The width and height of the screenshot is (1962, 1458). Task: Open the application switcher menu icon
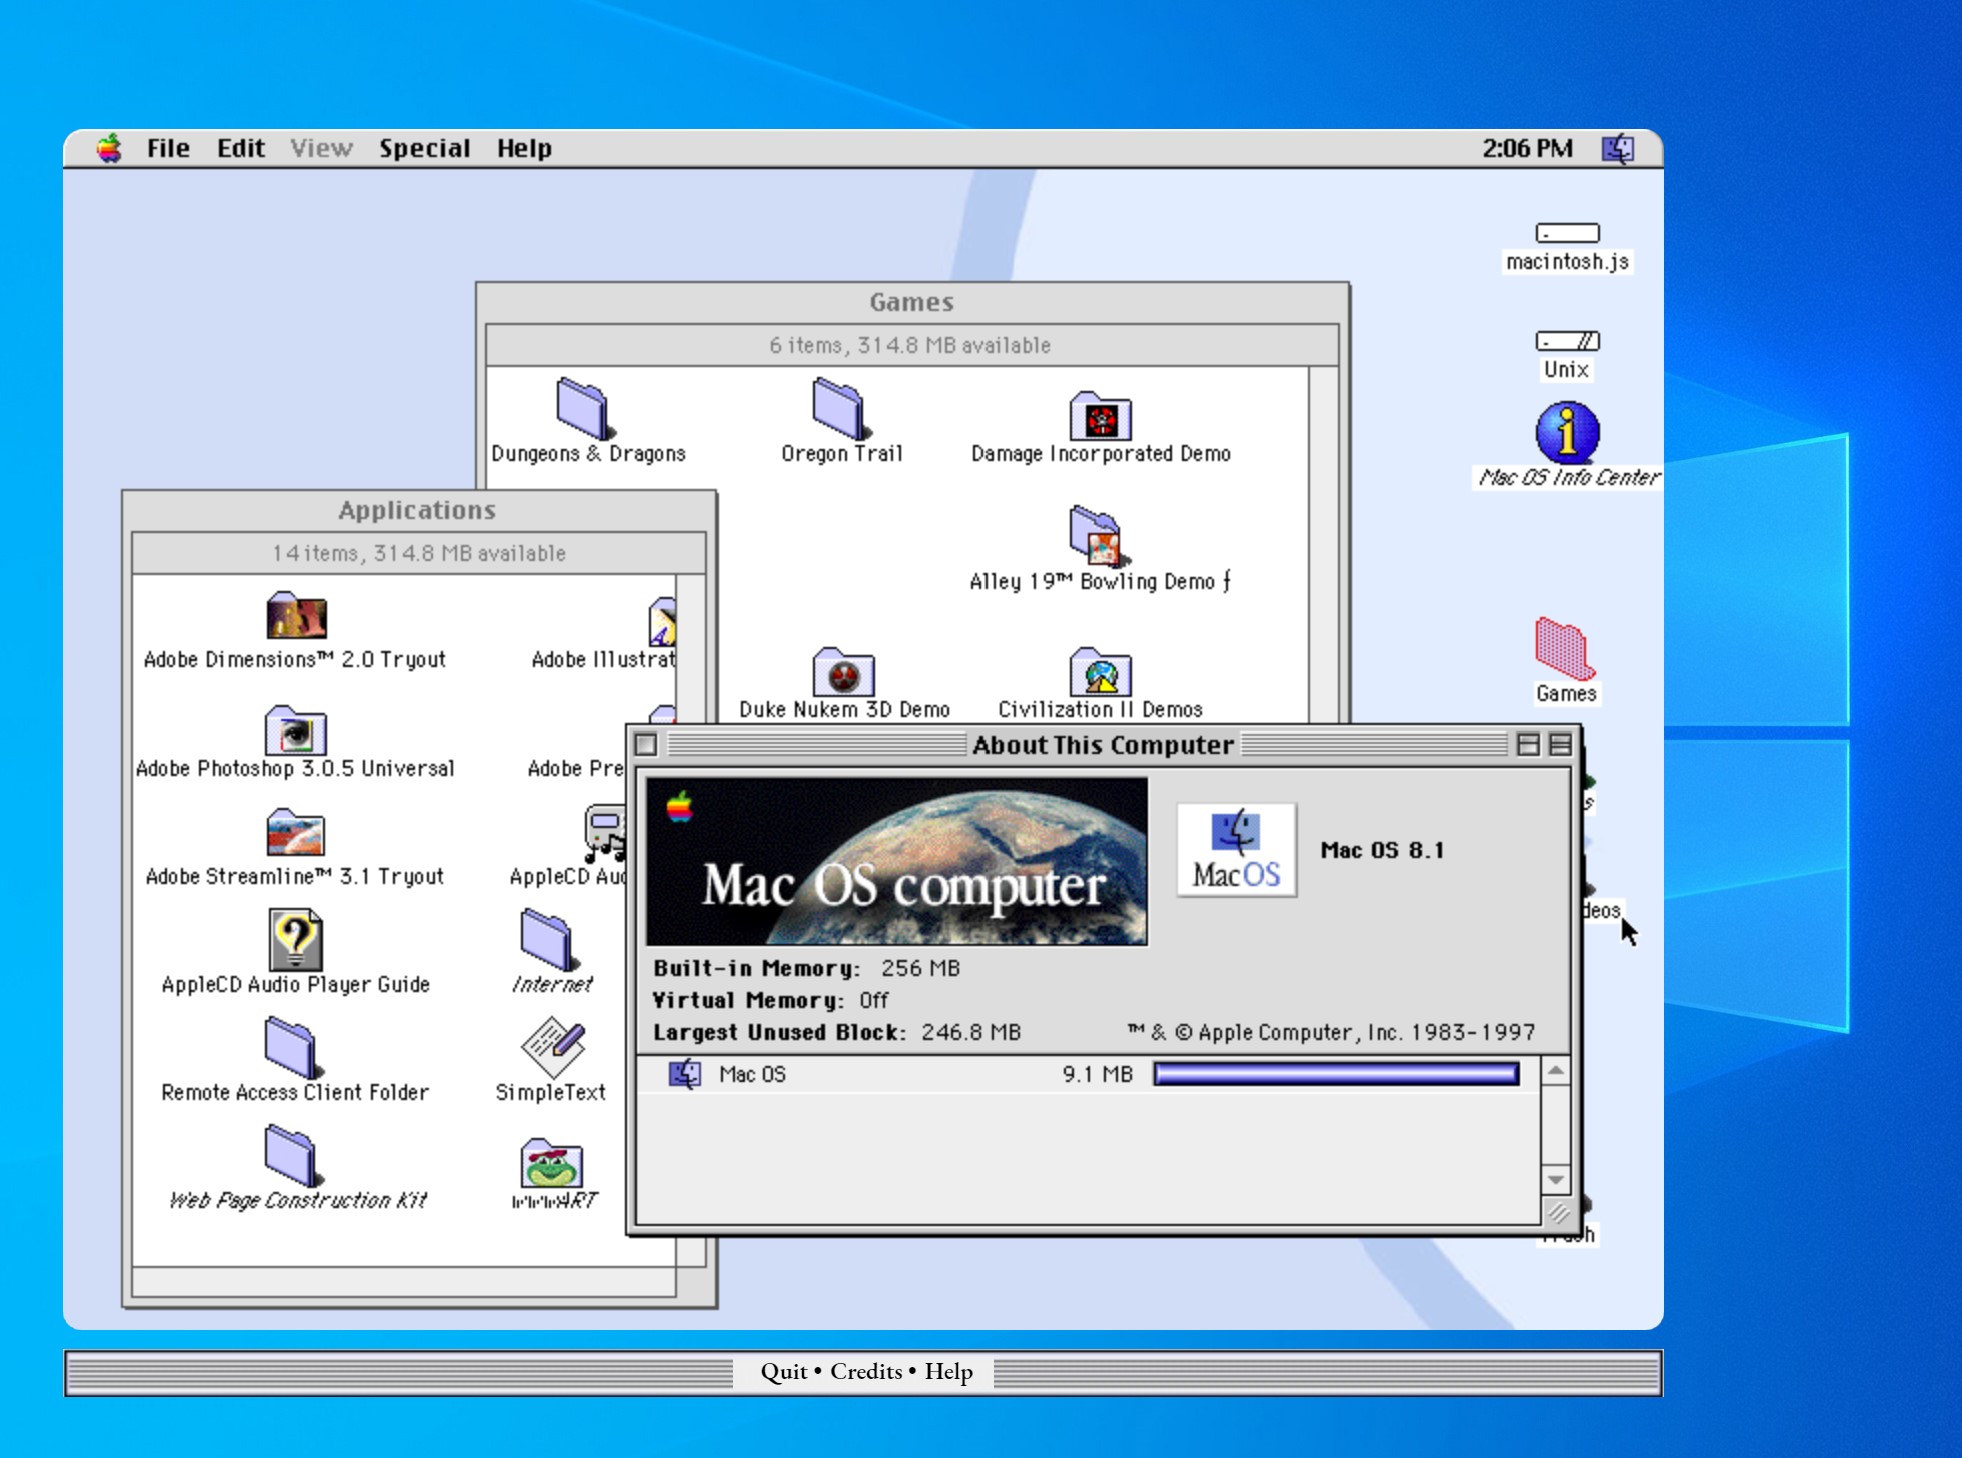(x=1618, y=148)
